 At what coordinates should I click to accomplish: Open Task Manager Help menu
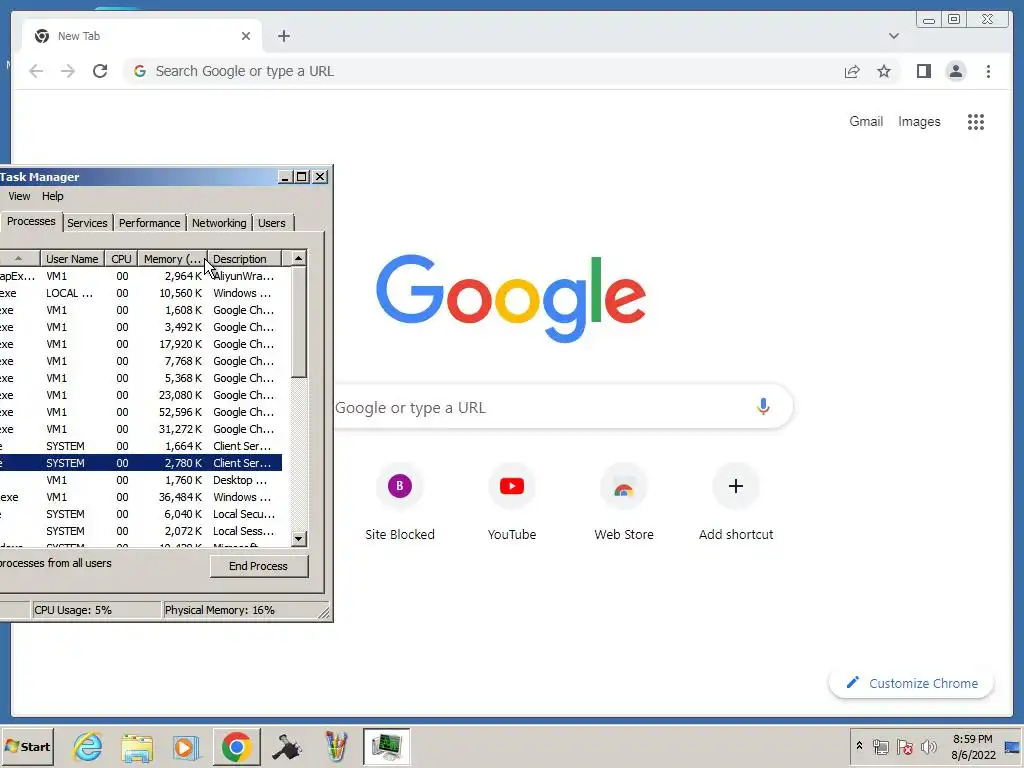pyautogui.click(x=52, y=196)
